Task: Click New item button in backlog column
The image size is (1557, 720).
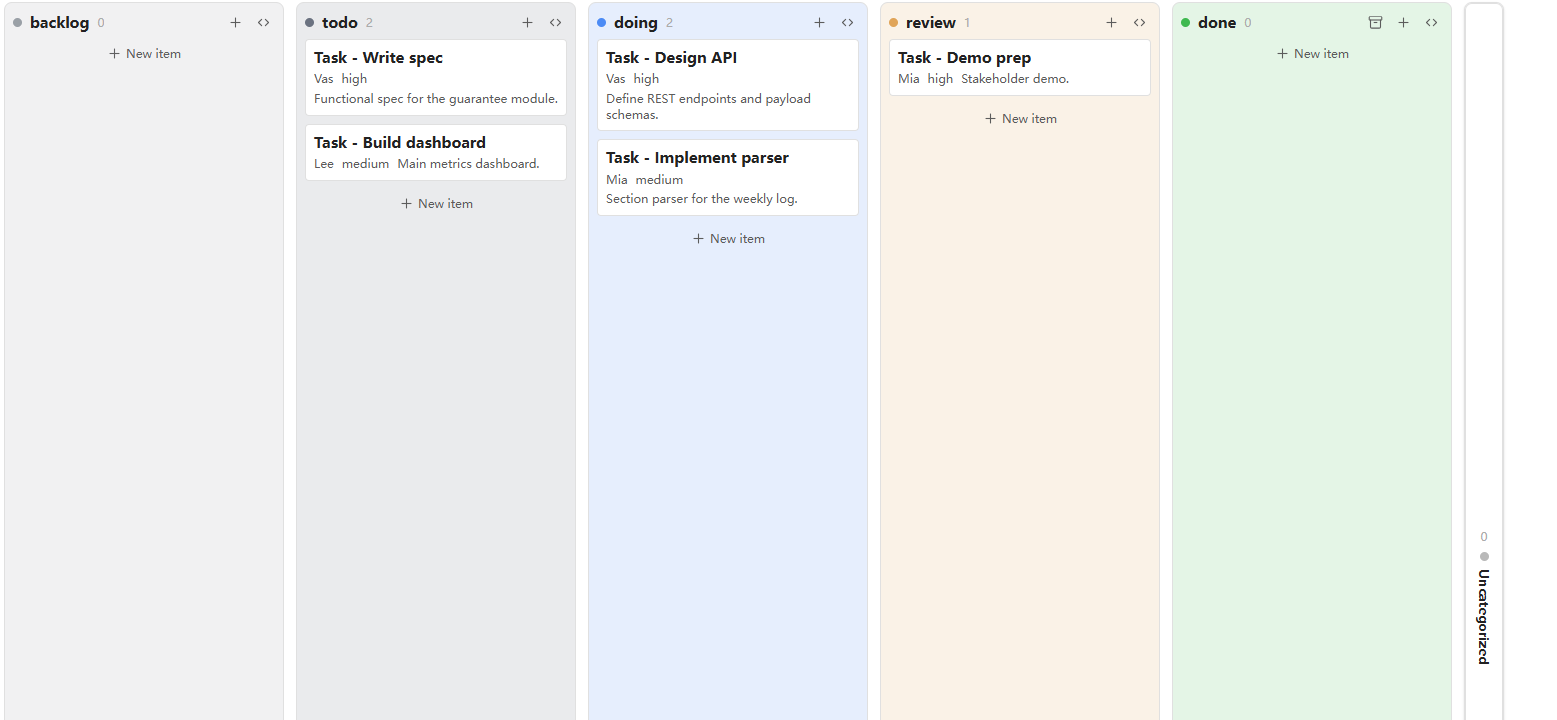Action: 144,54
